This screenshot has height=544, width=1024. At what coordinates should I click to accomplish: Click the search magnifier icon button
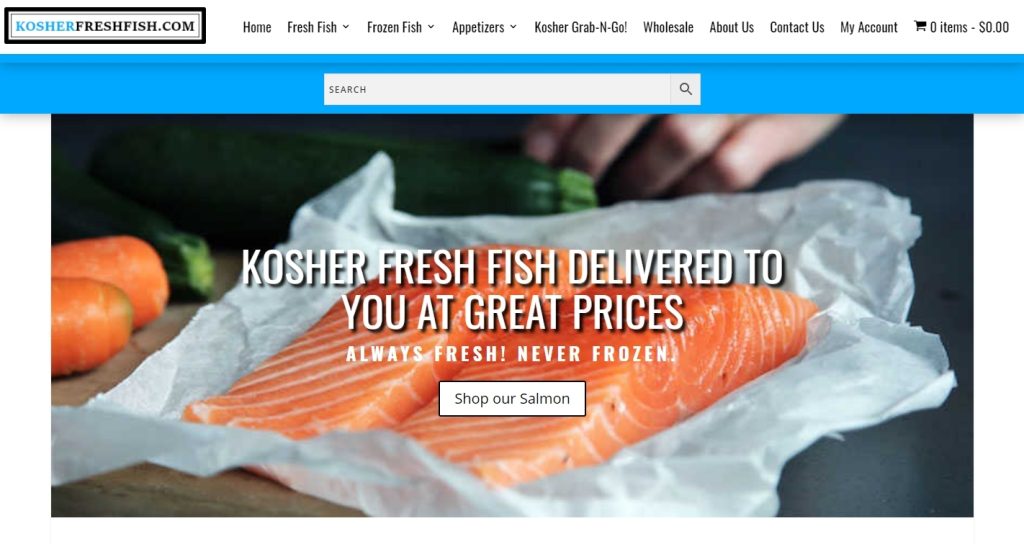tap(685, 89)
